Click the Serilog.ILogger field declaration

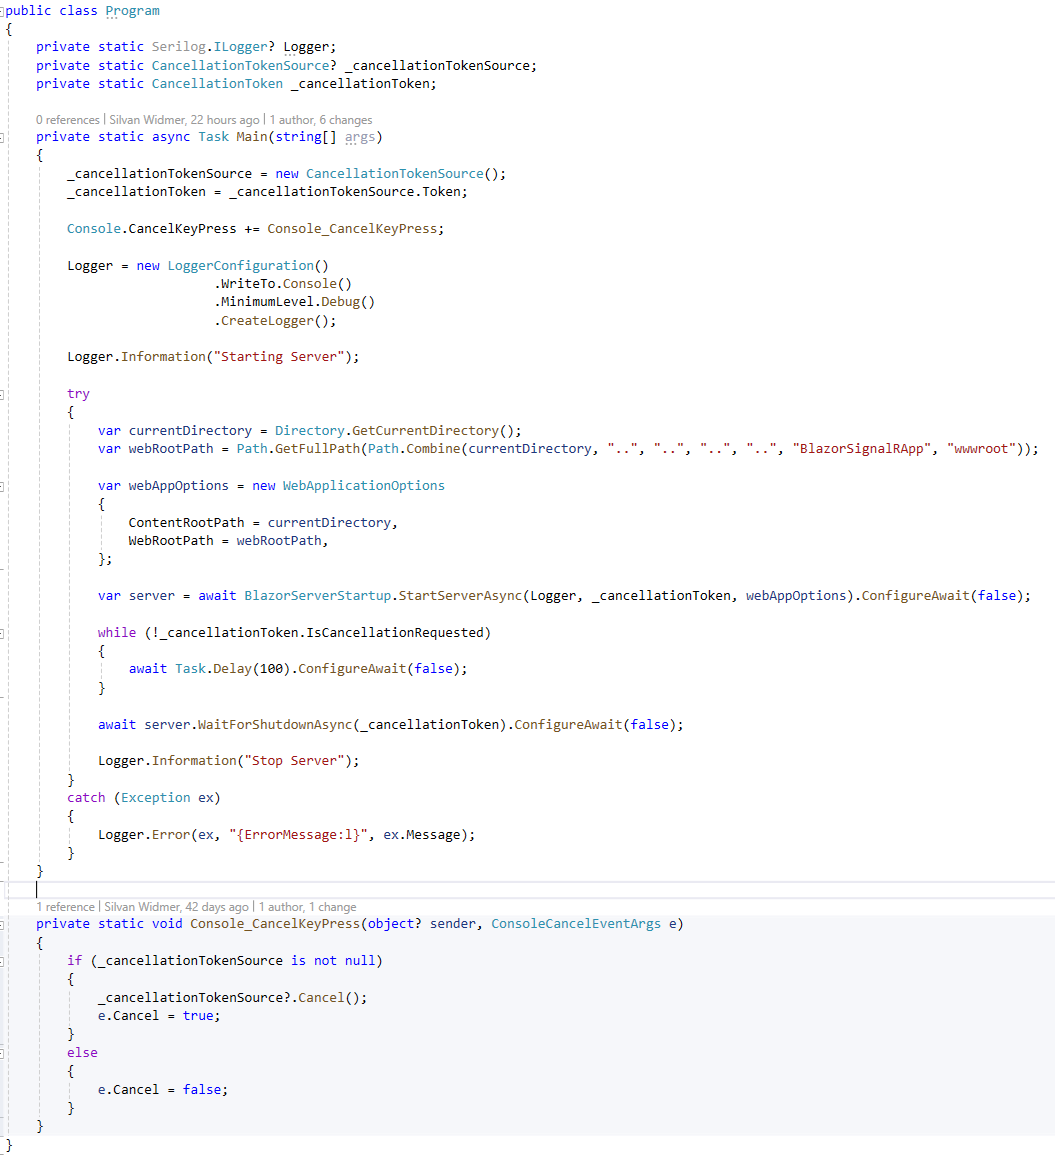209,46
